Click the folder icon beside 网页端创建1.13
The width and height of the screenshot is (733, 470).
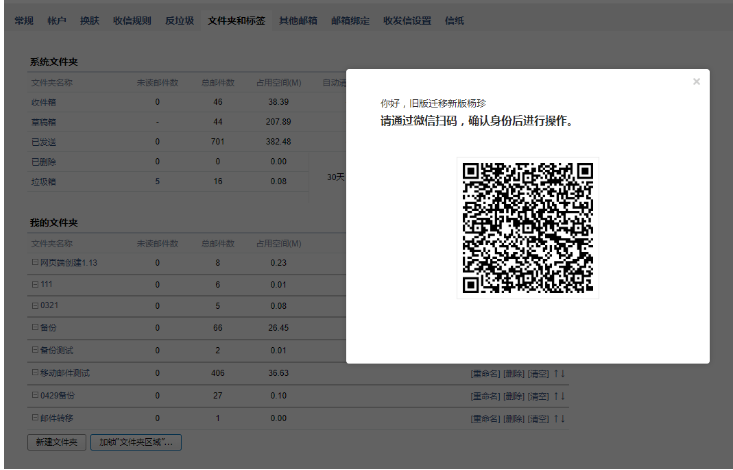tap(35, 263)
